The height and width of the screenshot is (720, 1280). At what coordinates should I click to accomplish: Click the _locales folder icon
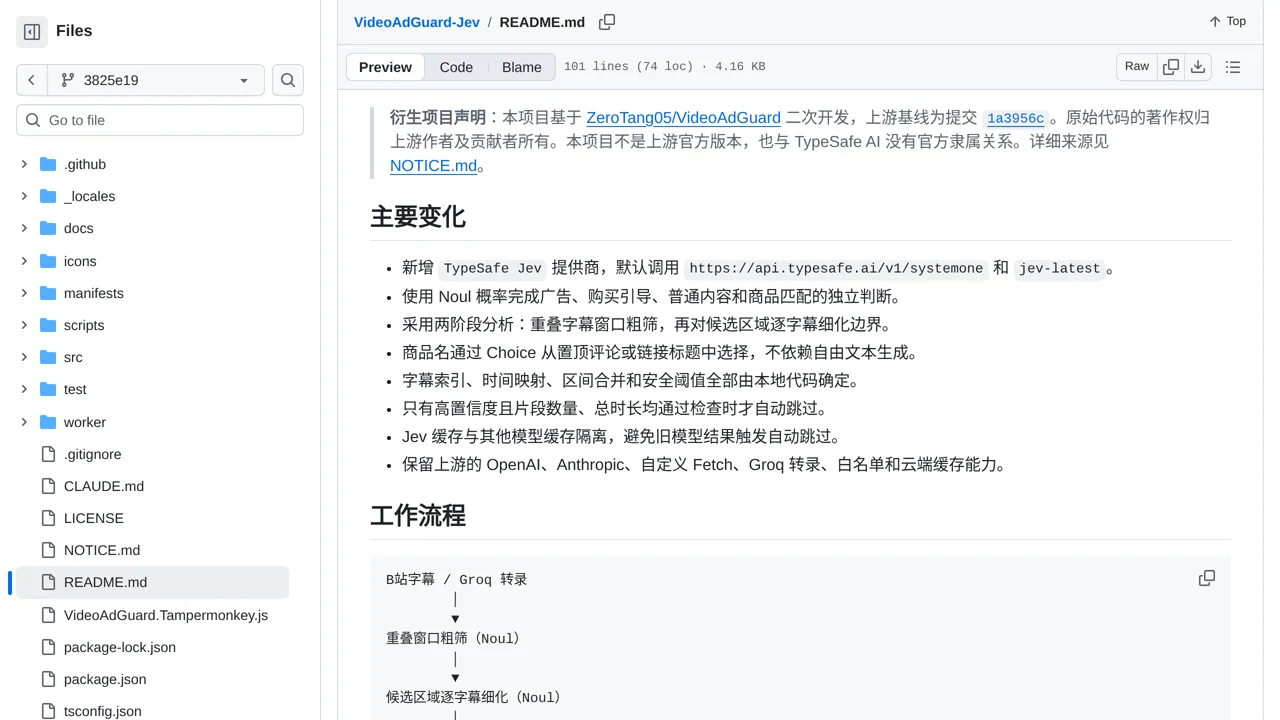coord(48,196)
